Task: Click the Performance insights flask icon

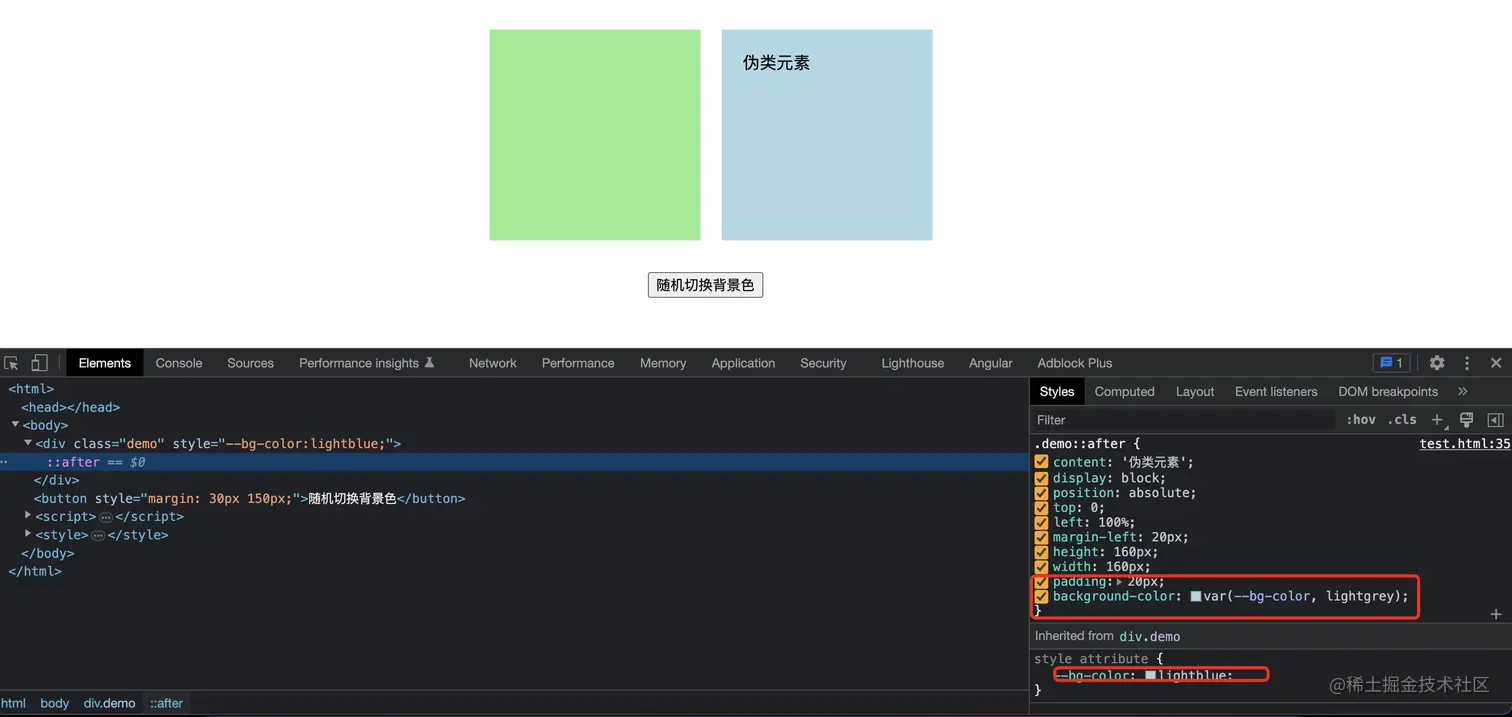Action: coord(429,363)
